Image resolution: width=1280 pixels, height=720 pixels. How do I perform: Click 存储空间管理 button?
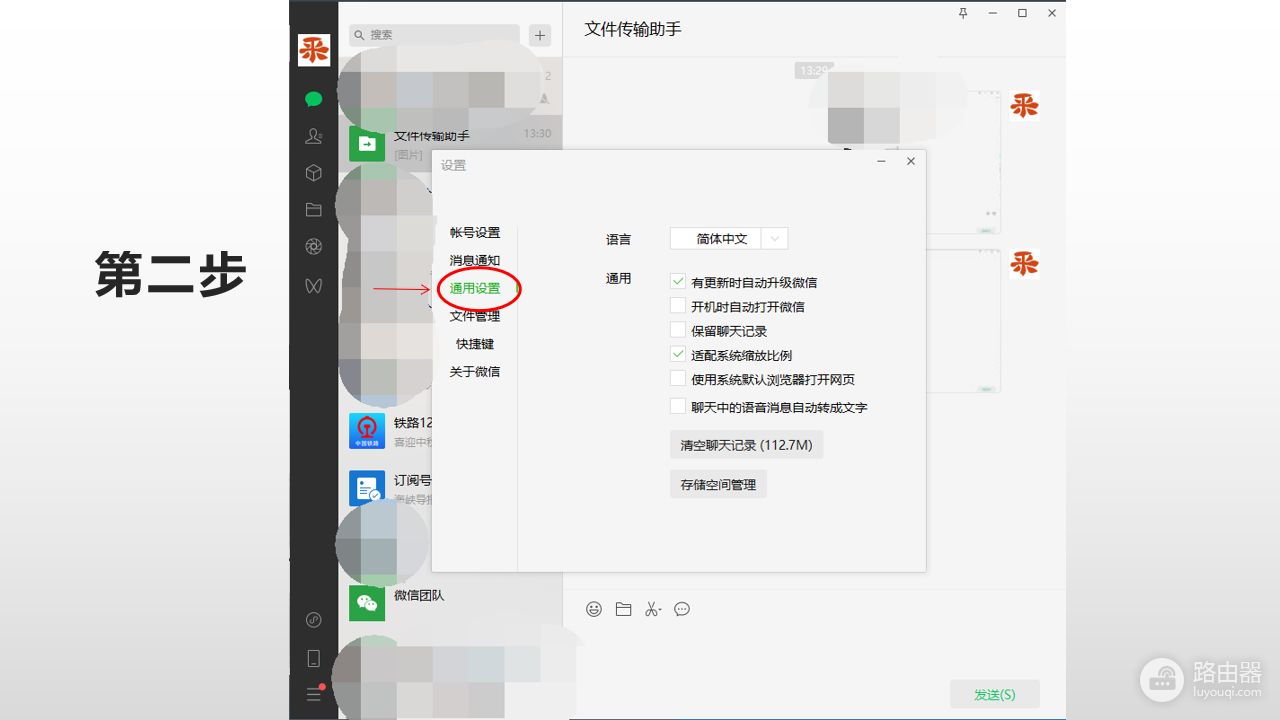click(718, 484)
